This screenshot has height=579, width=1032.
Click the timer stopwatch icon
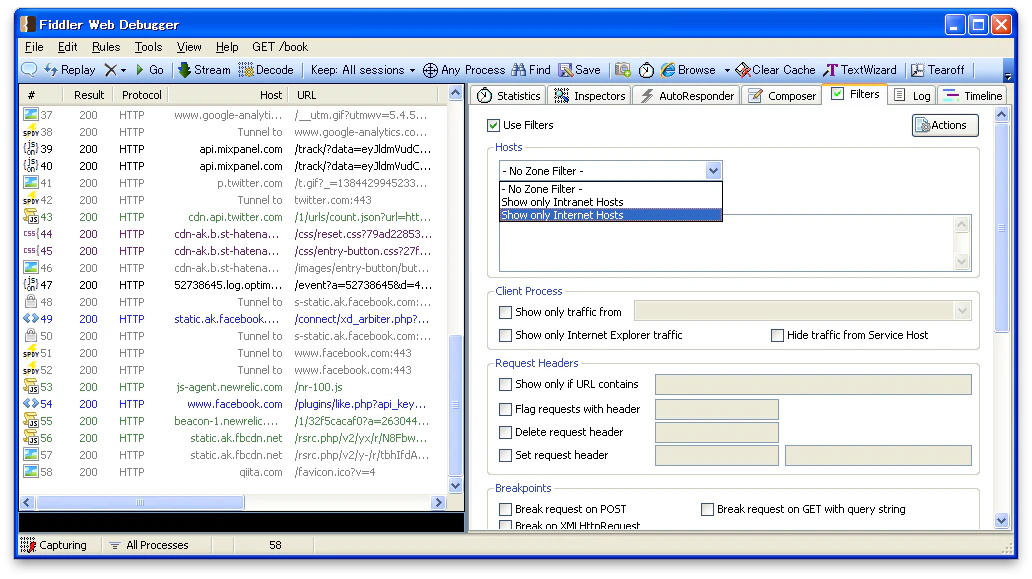646,70
